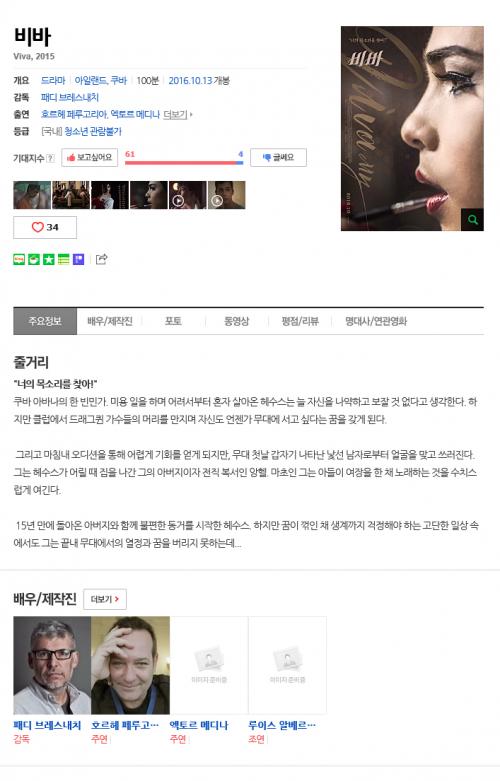
Task: Click the 드라마 genre link
Action: (53, 80)
